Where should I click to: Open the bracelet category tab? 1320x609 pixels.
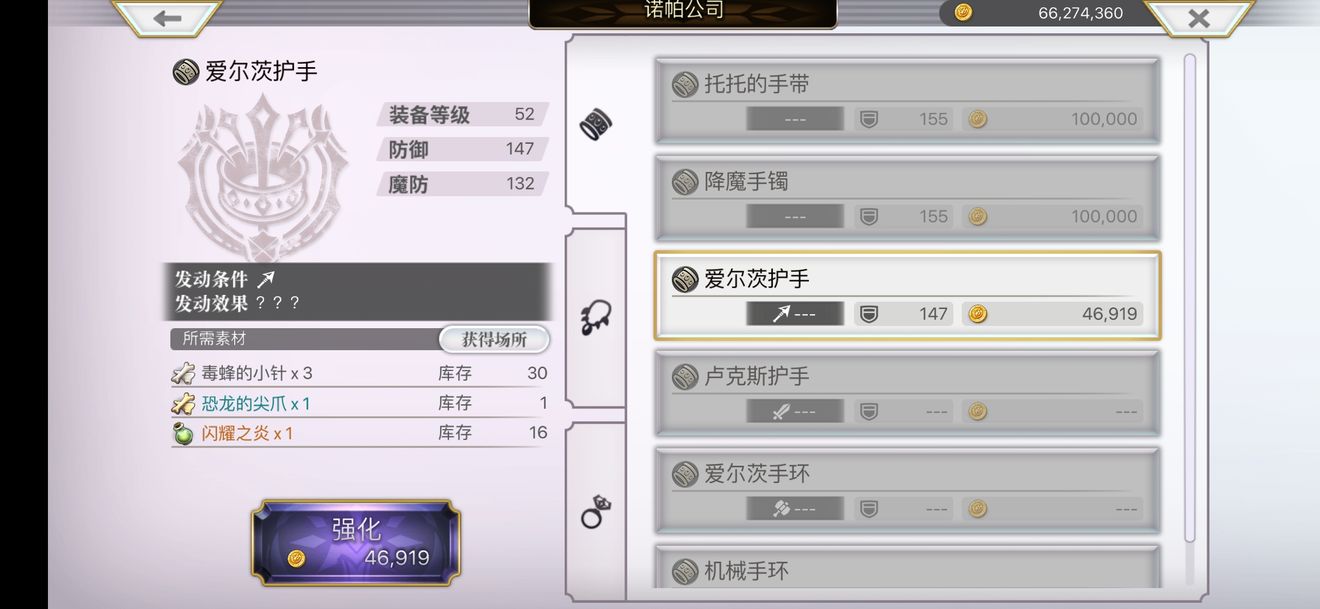click(596, 125)
